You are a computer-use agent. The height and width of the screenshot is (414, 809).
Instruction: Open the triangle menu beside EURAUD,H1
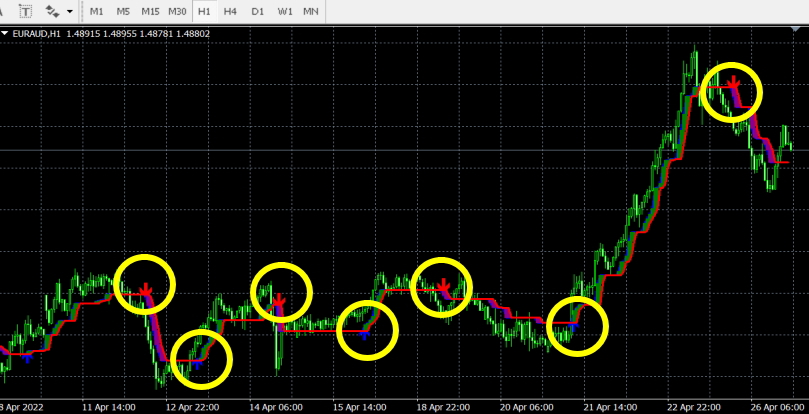point(5,34)
